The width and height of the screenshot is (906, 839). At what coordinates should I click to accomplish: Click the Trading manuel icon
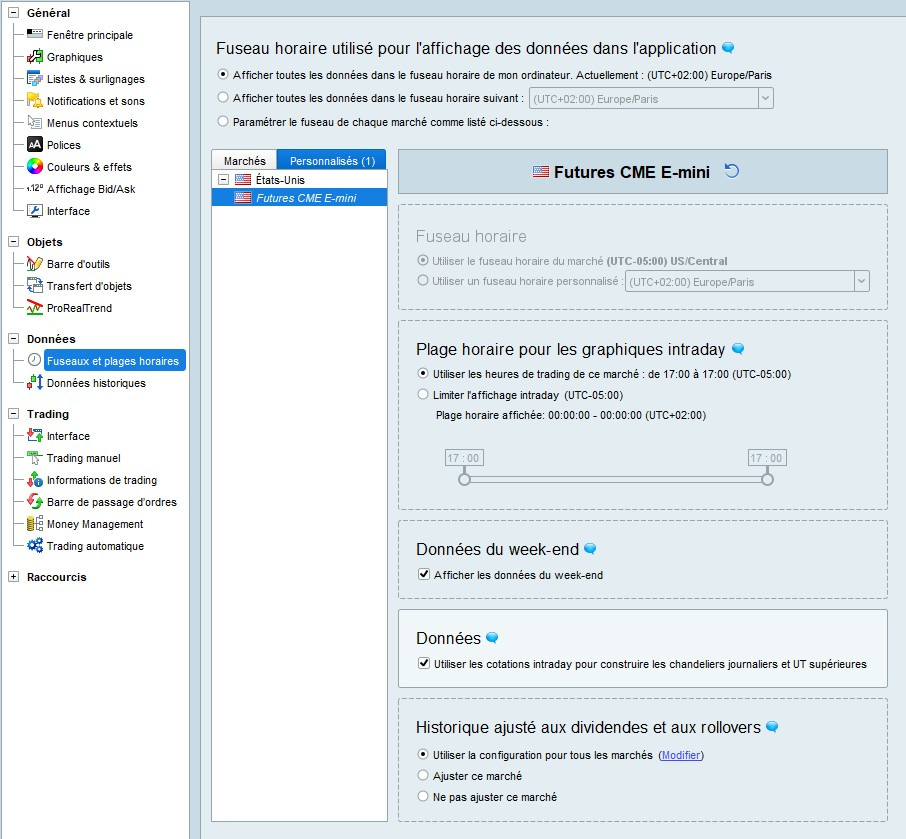click(35, 457)
